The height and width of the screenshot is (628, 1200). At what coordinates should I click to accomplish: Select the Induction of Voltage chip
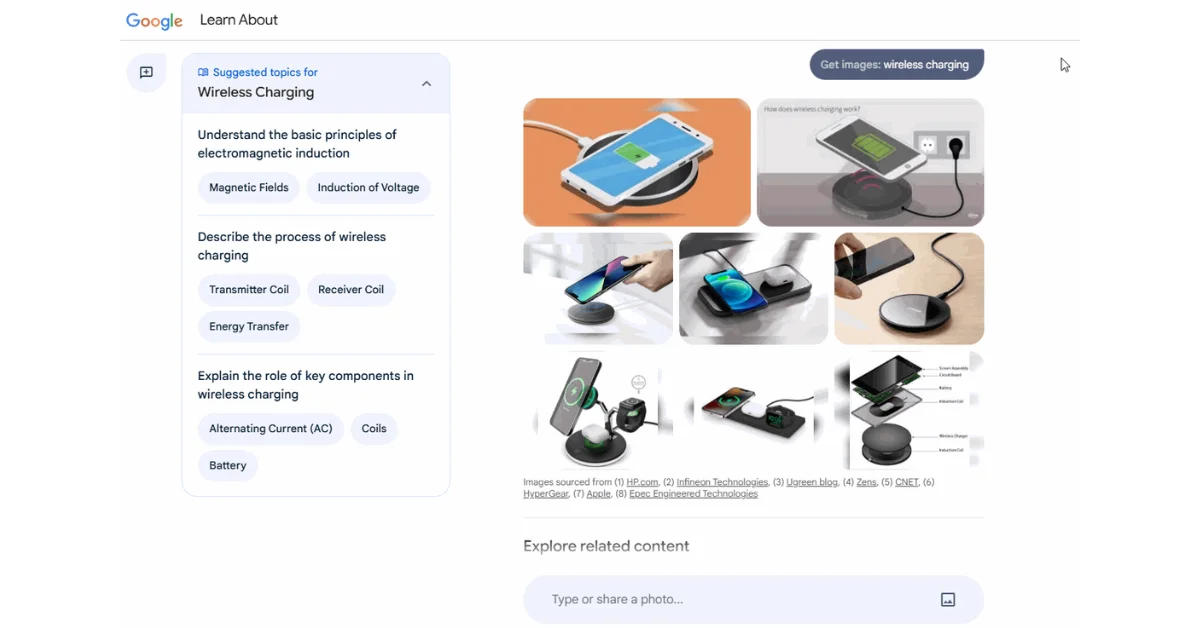tap(368, 188)
